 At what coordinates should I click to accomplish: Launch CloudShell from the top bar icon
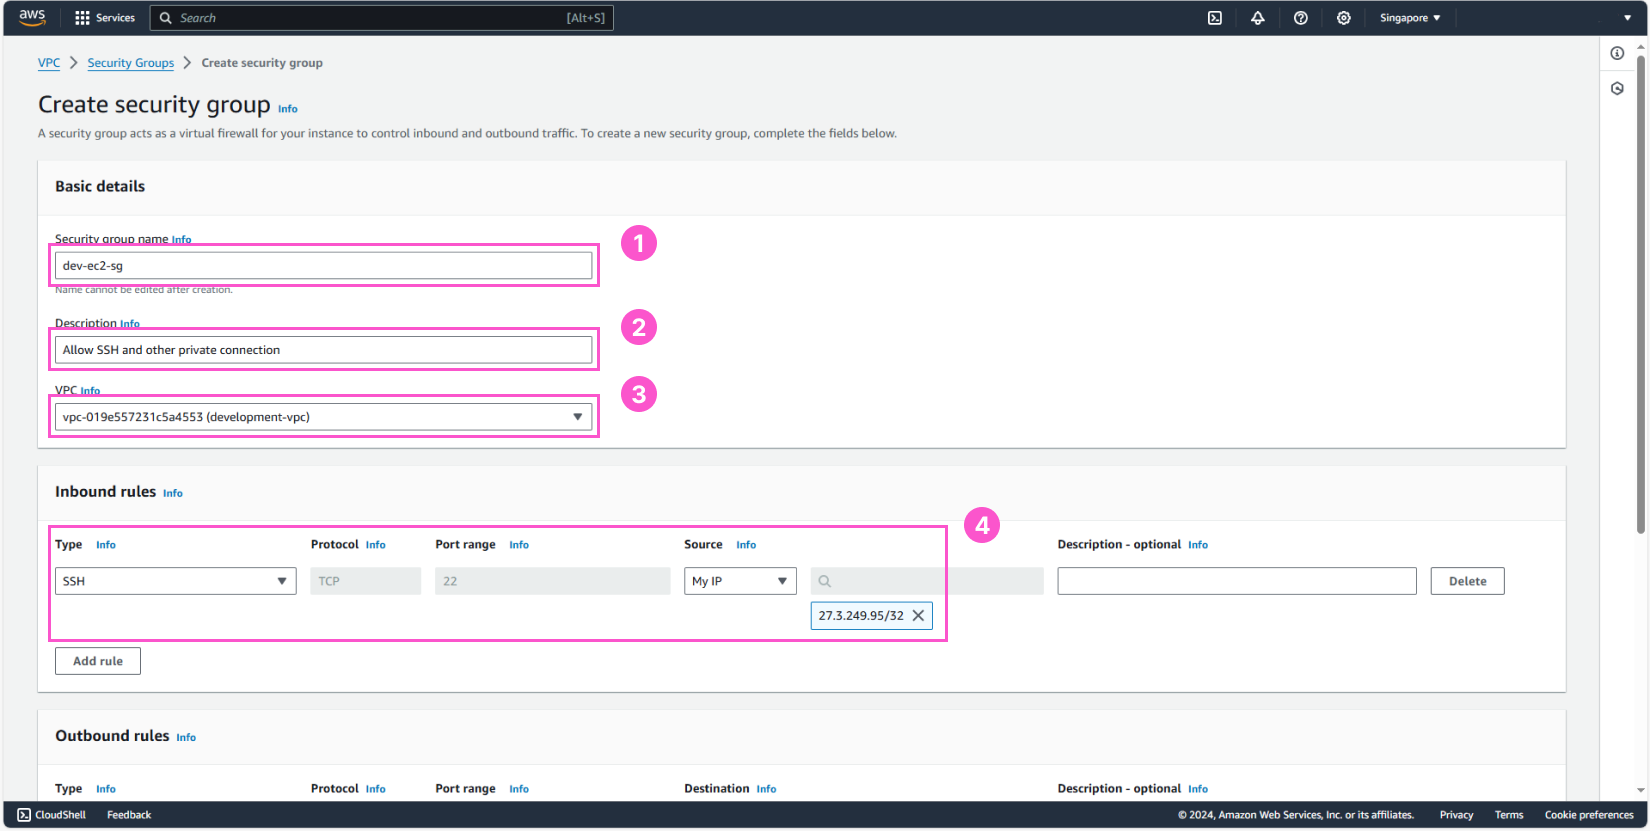pos(1215,18)
